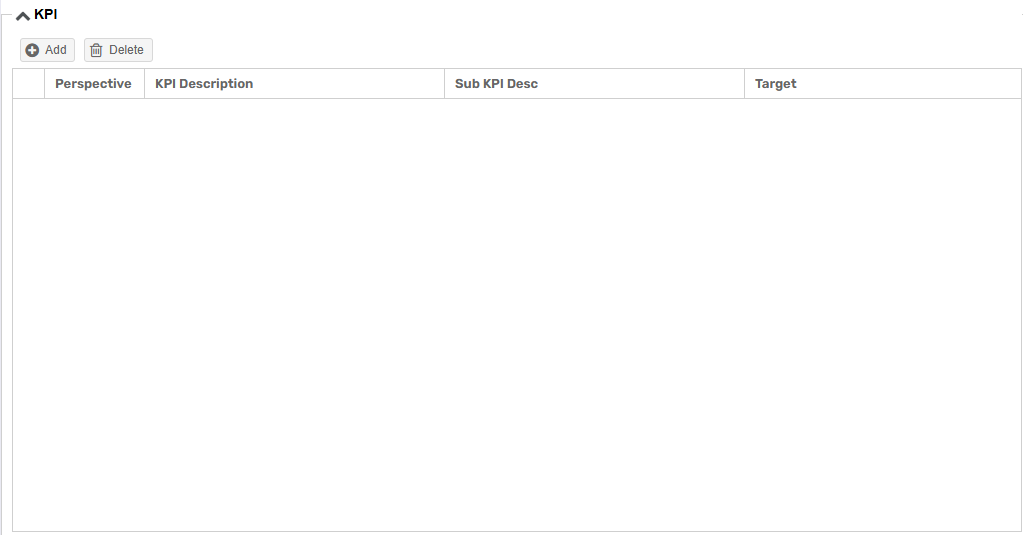Click the Target column header
1023x535 pixels.
point(883,84)
